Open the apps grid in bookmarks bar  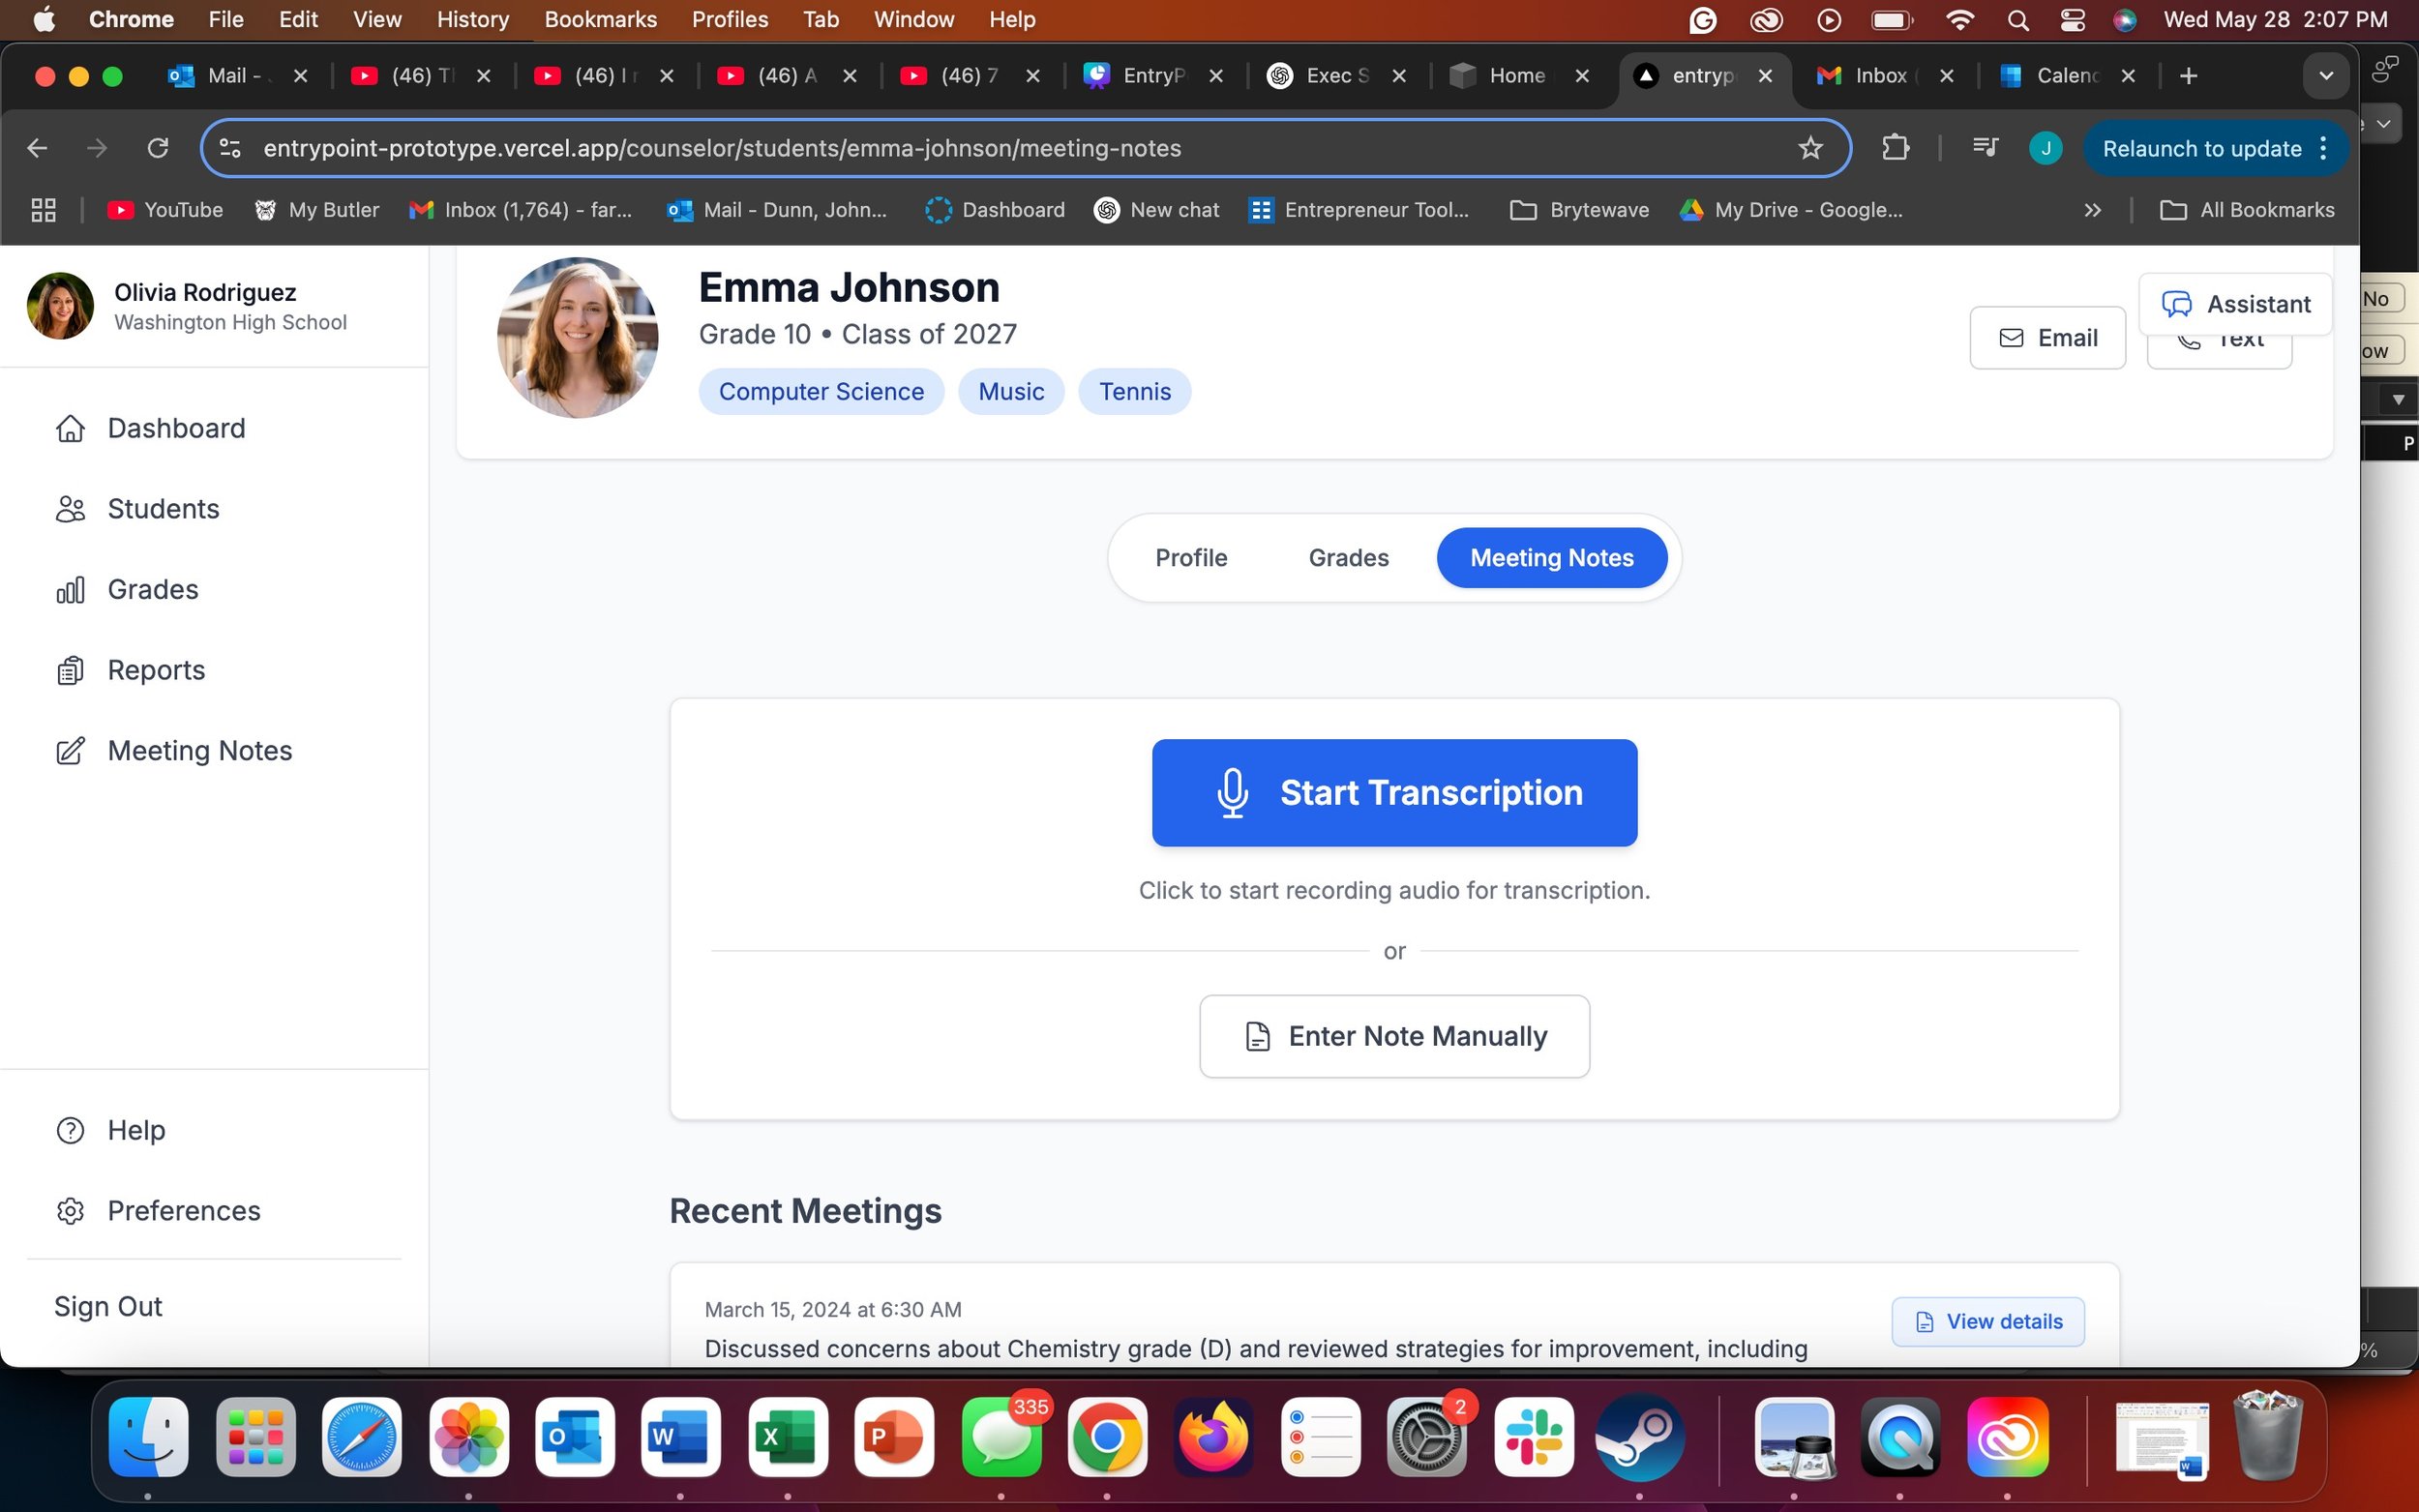(43, 210)
